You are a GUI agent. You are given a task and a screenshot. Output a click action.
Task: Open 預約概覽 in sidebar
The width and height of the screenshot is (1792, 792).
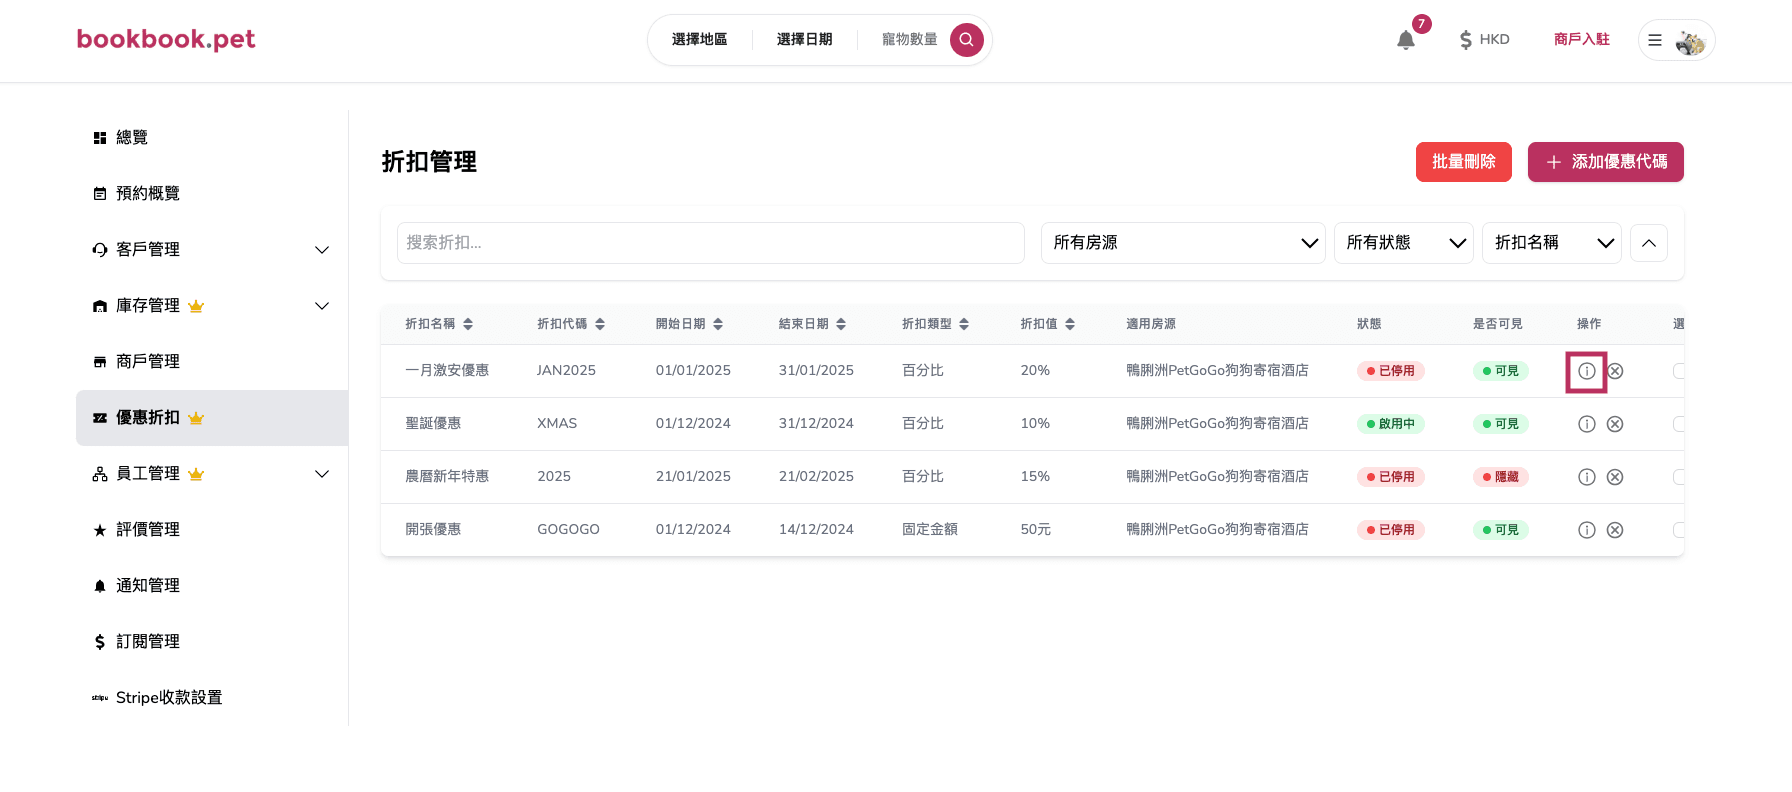point(212,194)
